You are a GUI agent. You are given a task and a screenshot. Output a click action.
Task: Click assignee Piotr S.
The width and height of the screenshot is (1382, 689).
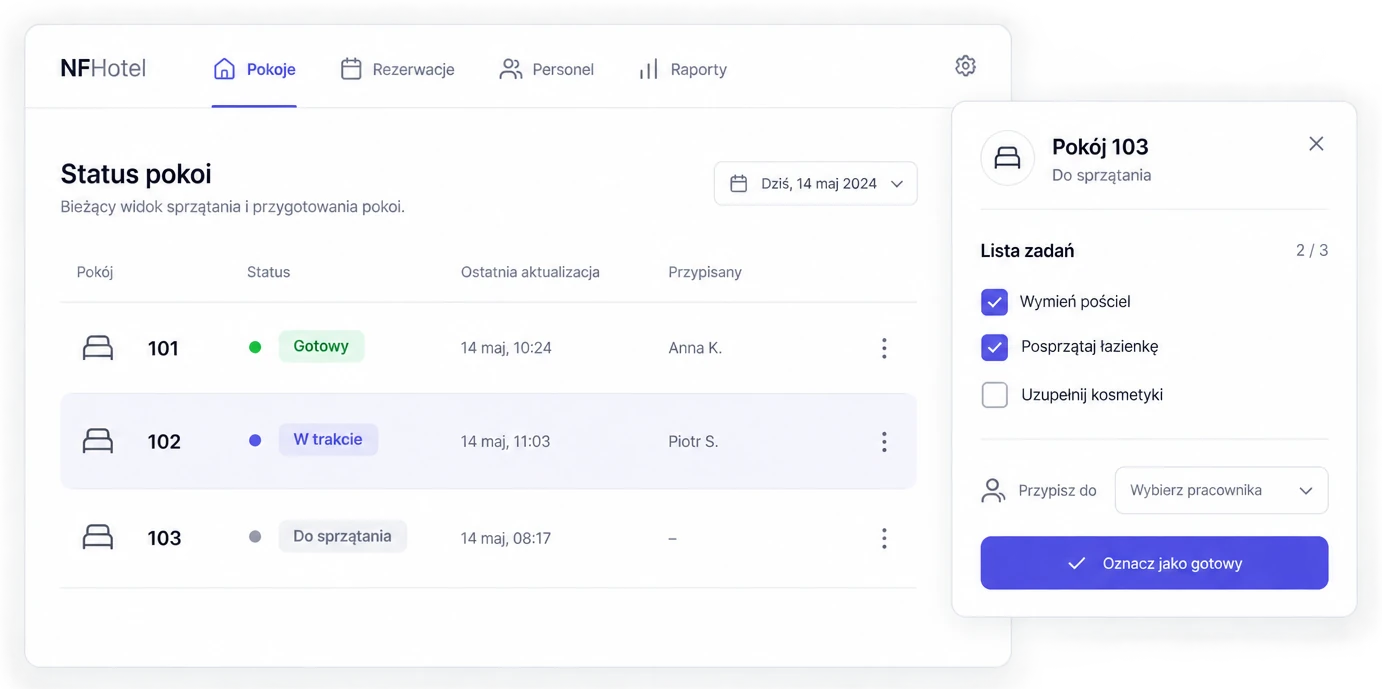coord(693,441)
